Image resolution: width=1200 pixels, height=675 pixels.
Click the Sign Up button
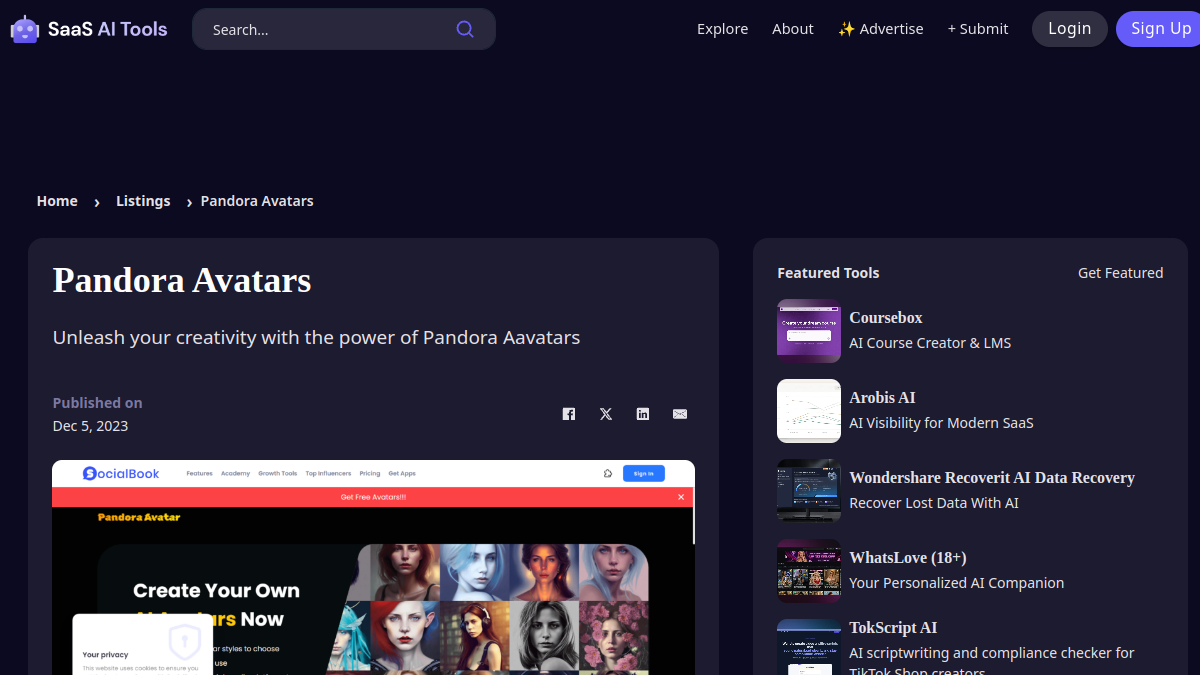pyautogui.click(x=1160, y=29)
